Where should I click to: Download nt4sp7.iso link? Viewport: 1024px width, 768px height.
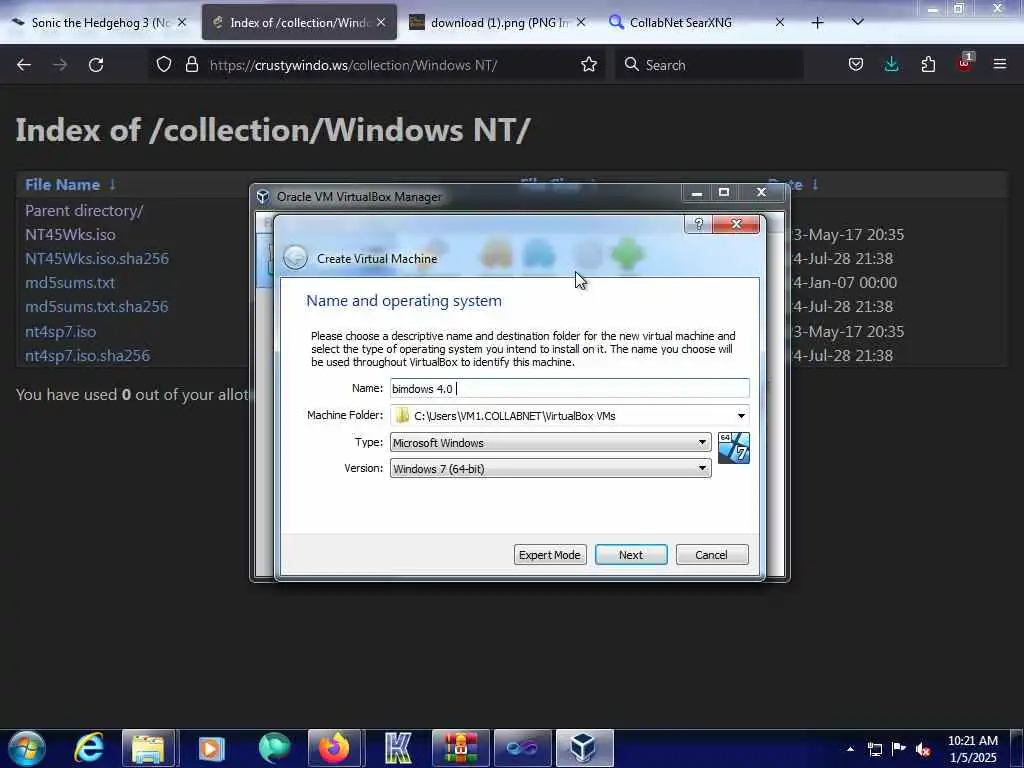tap(60, 331)
